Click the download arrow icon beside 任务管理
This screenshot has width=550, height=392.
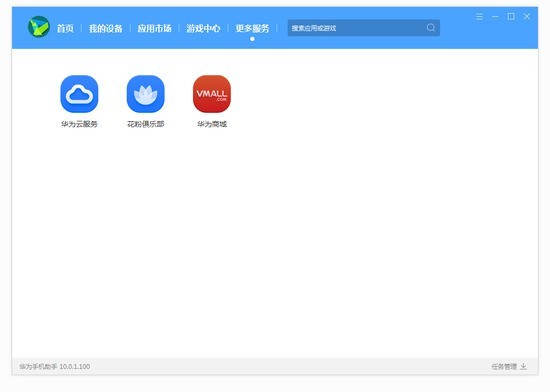(523, 366)
